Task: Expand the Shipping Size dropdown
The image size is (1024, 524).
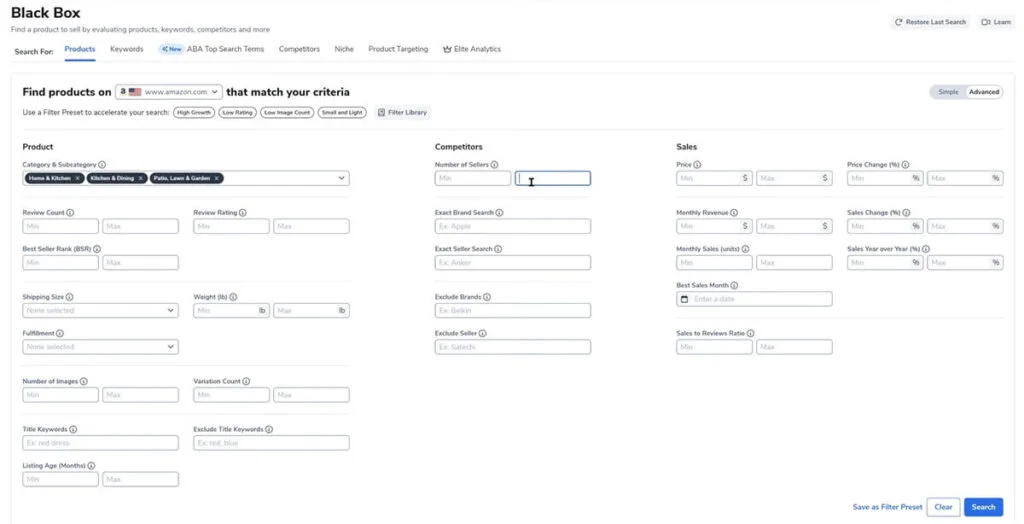Action: [x=100, y=311]
